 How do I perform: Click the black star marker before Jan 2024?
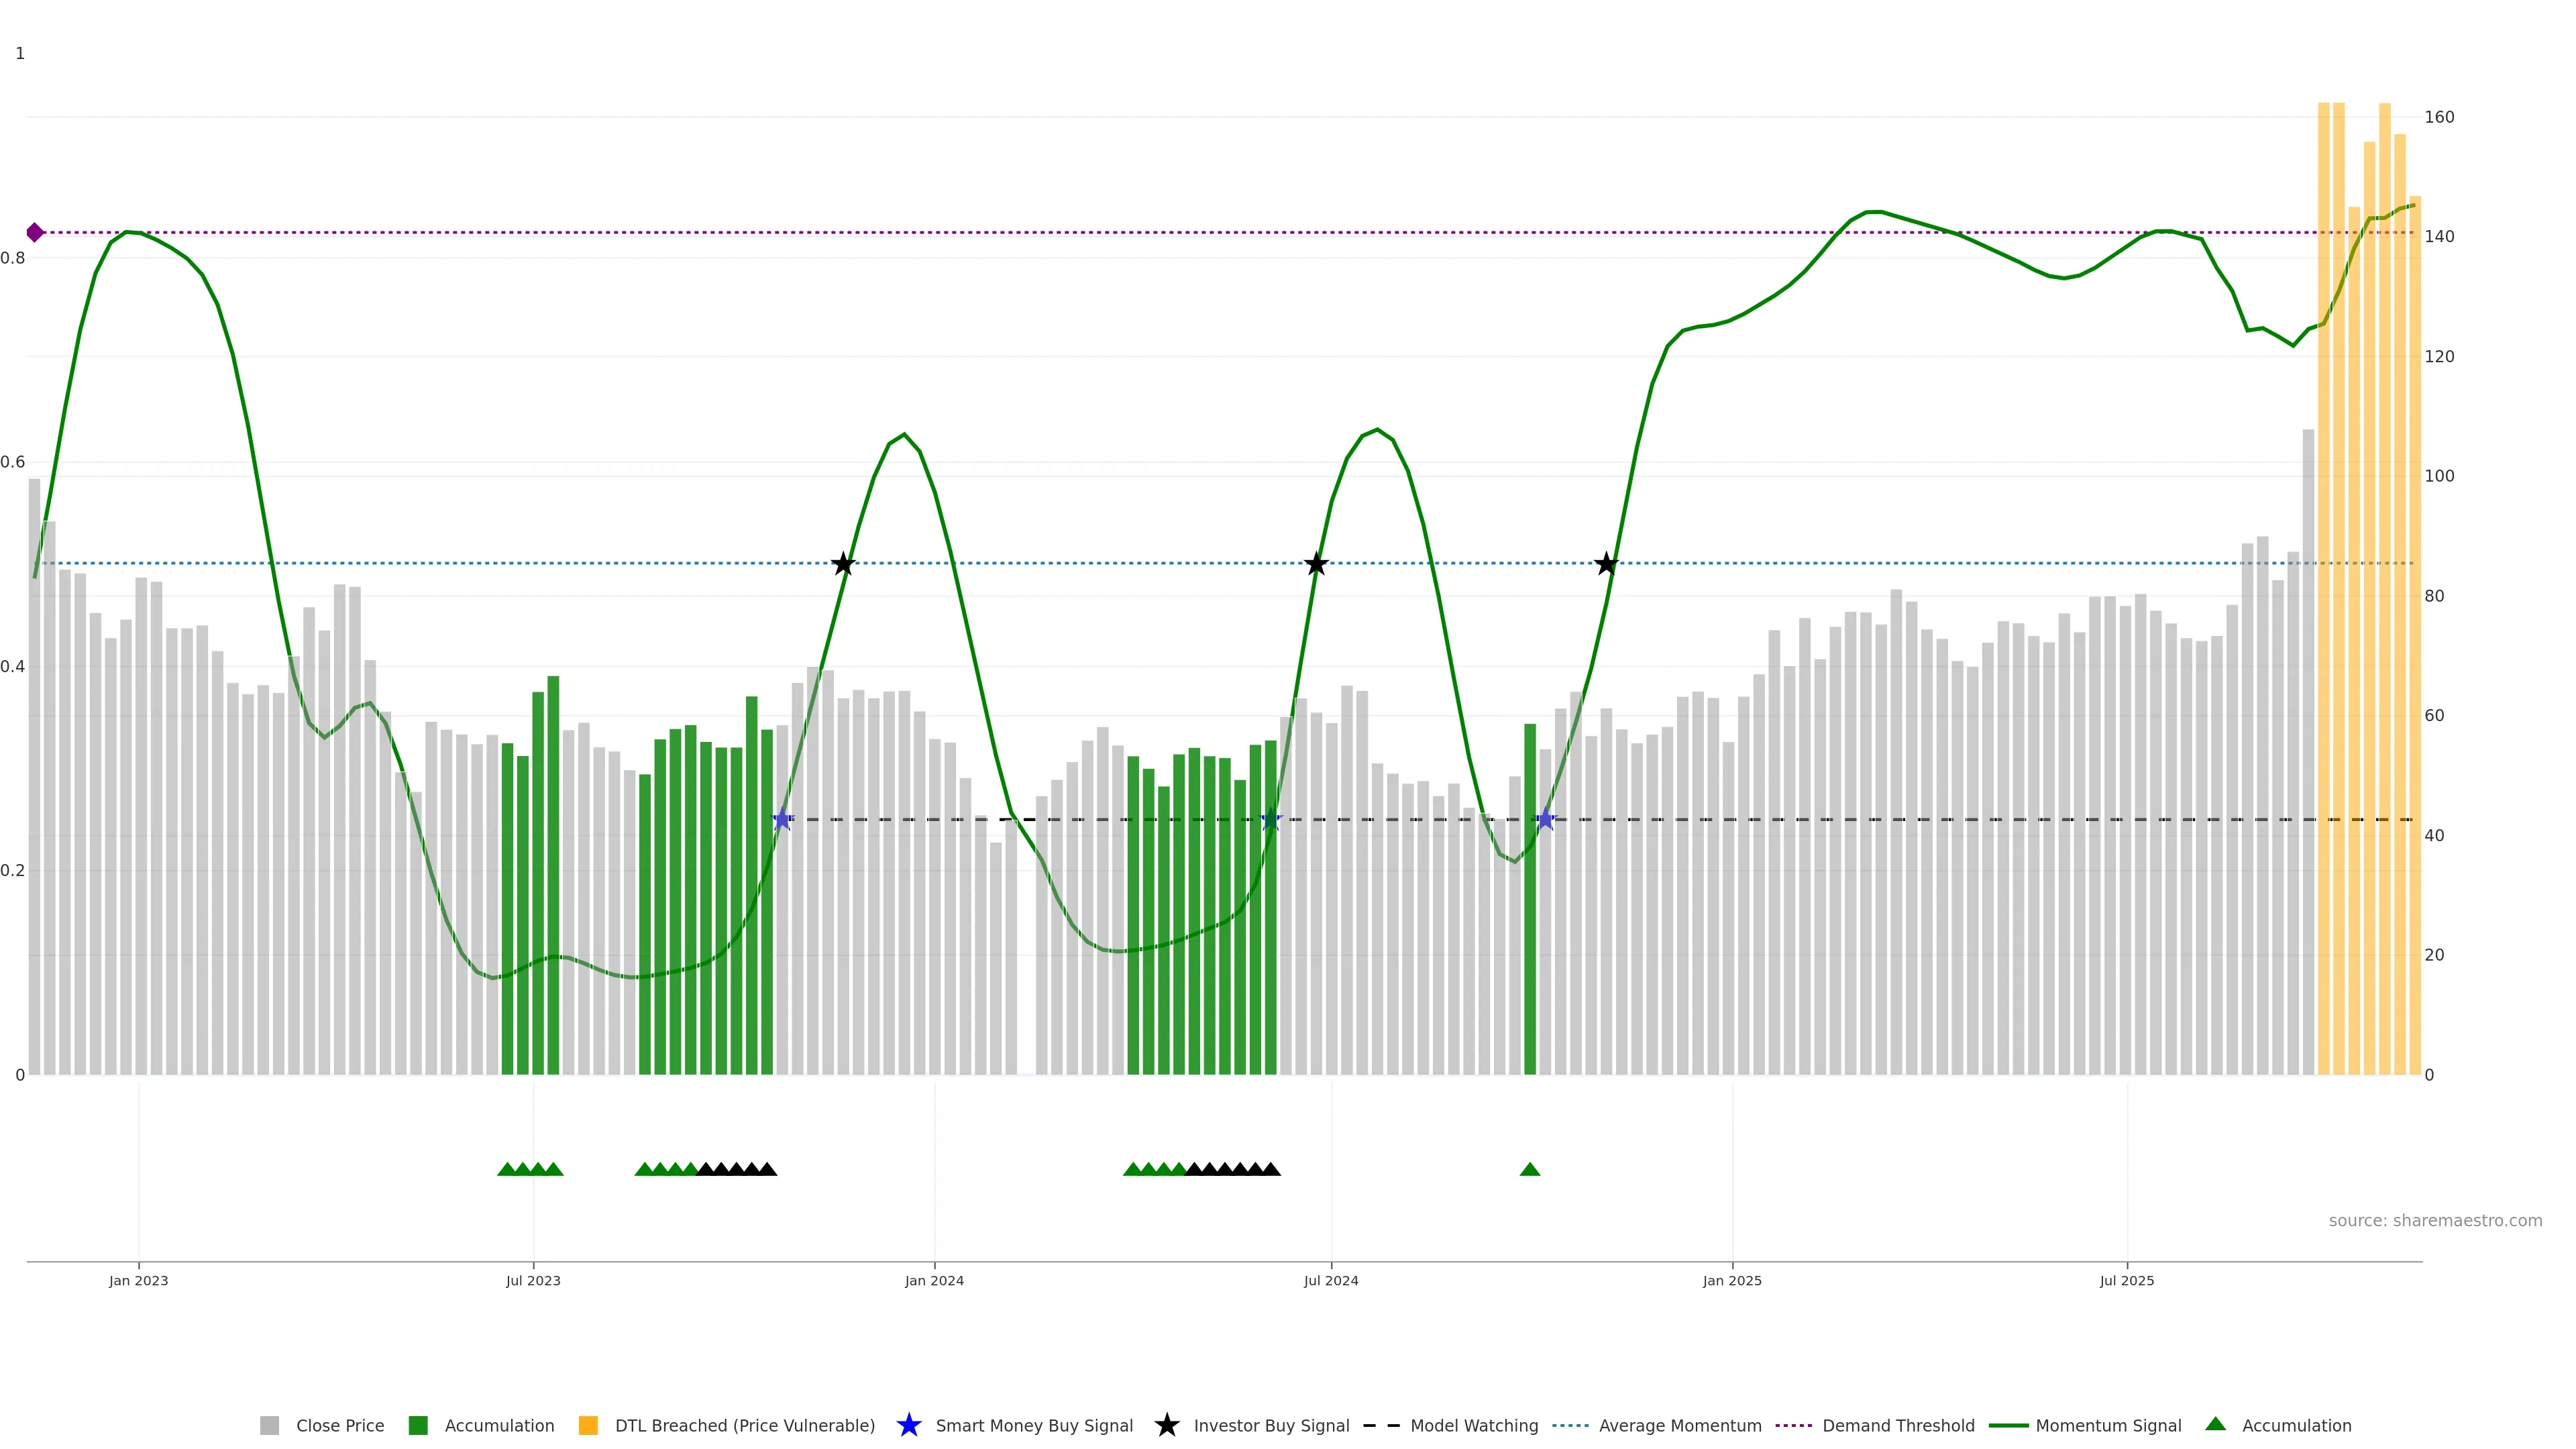click(843, 564)
